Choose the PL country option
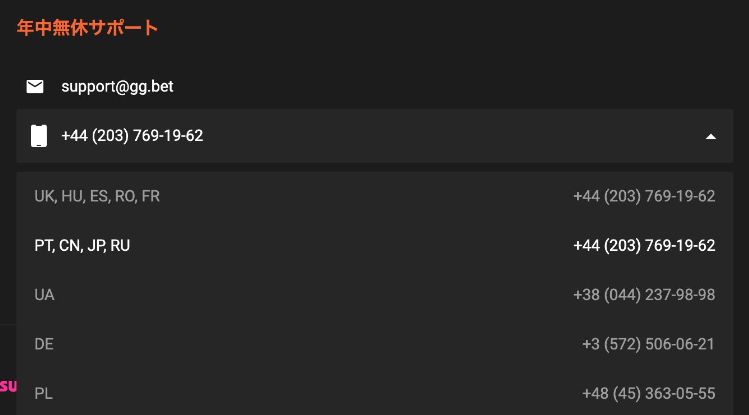Viewport: 749px width, 415px height. pyautogui.click(x=43, y=394)
